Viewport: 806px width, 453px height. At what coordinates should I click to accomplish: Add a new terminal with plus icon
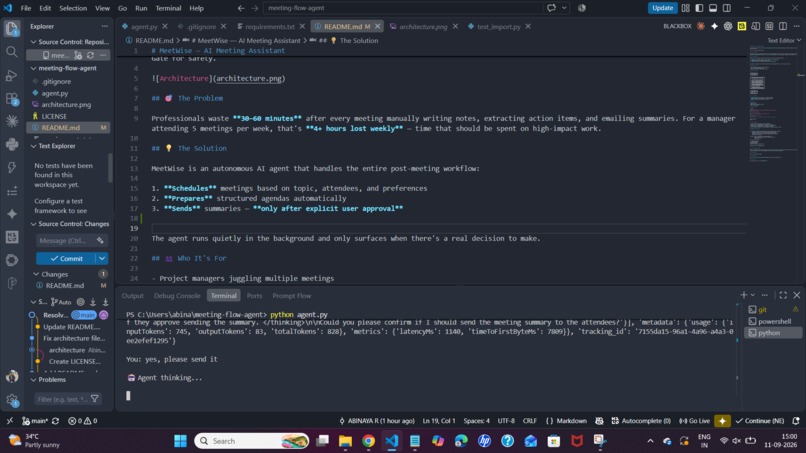743,295
